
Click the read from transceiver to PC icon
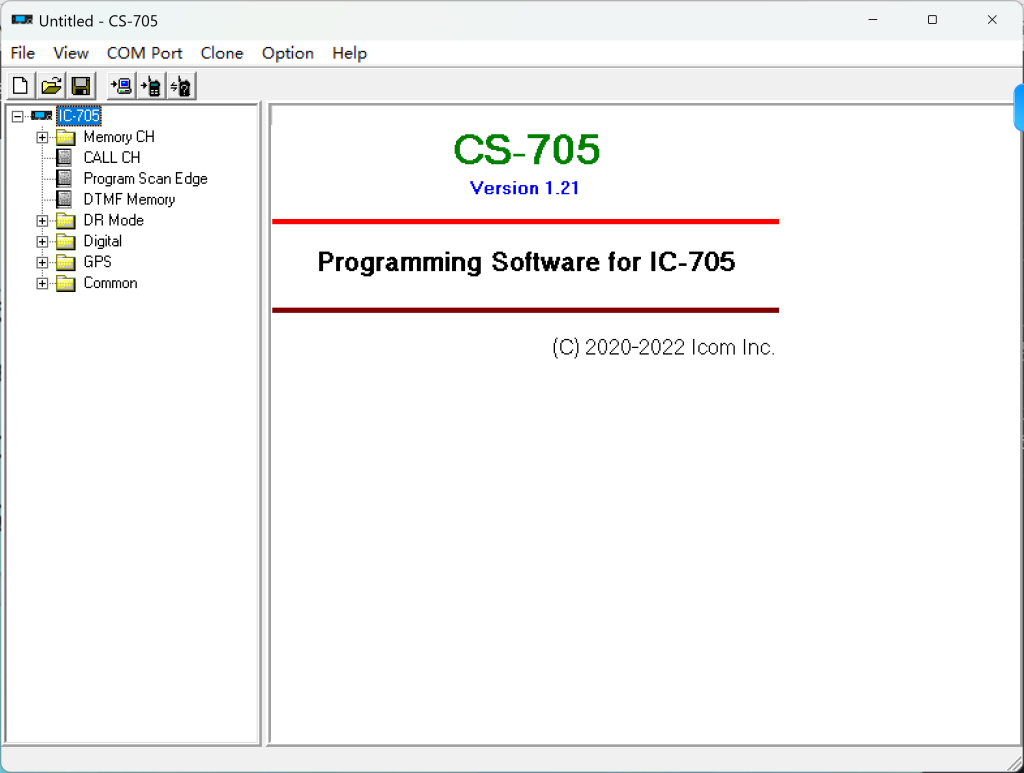tap(121, 86)
